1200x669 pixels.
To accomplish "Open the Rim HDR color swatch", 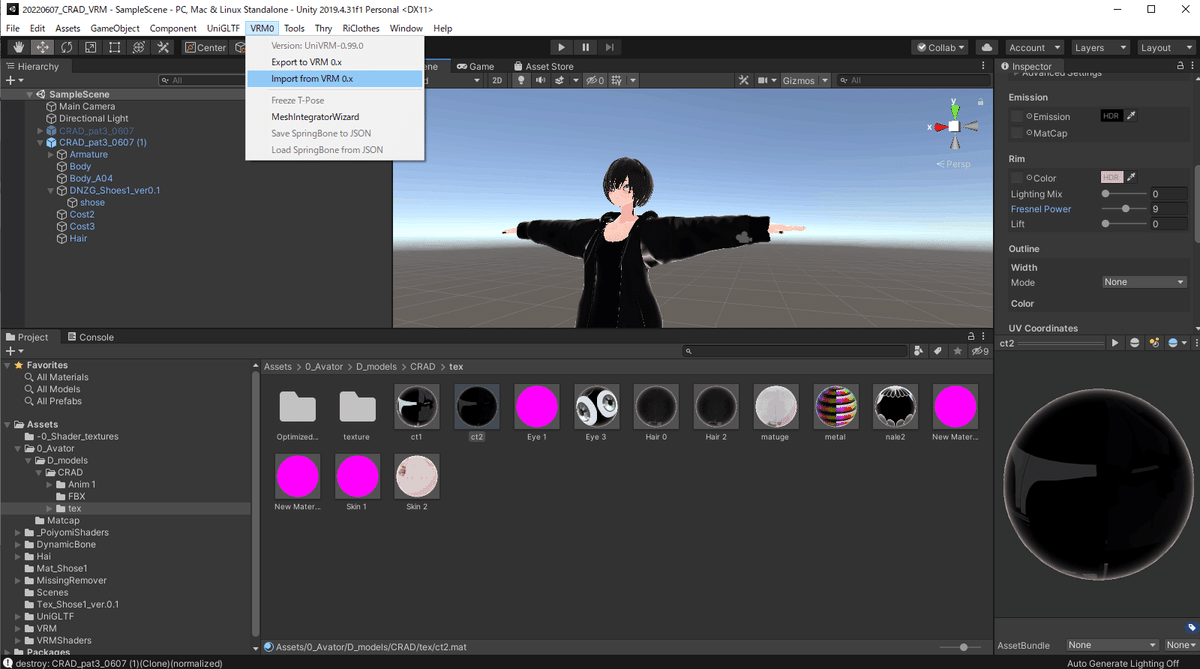I will click(1111, 178).
